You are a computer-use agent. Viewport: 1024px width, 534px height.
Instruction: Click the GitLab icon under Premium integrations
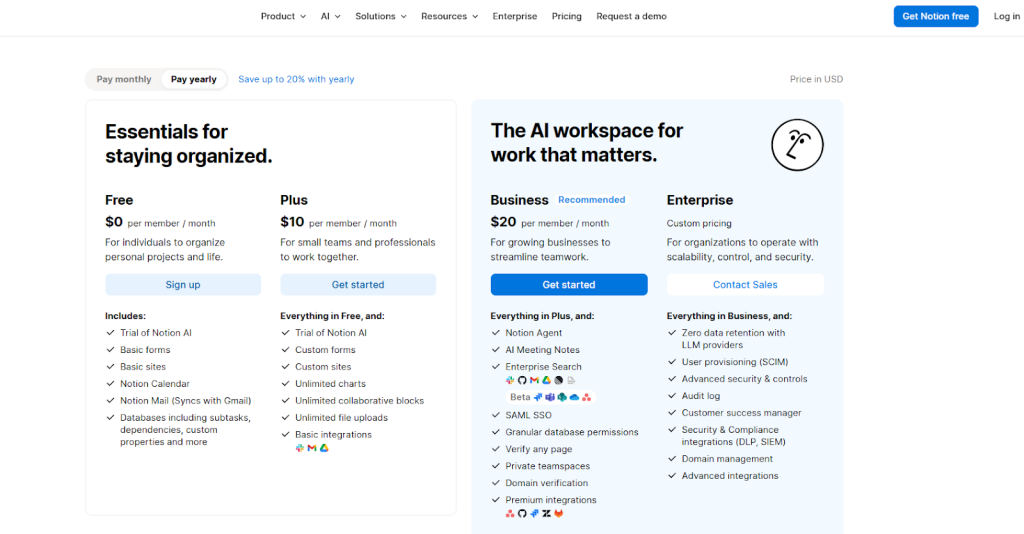coord(559,514)
